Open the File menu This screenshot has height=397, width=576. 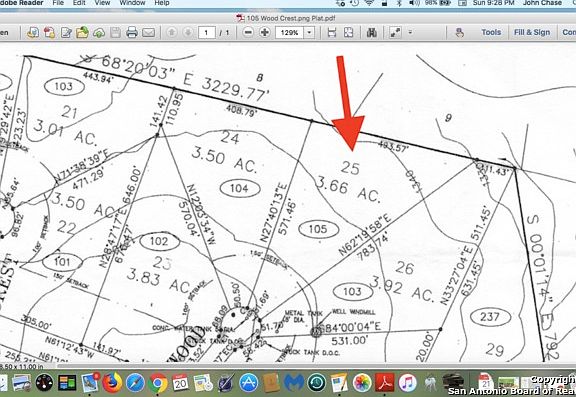(x=58, y=3)
